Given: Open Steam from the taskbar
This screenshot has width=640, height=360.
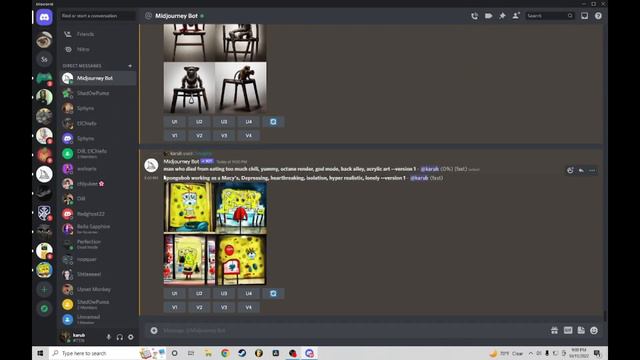Looking at the screenshot, I should (242, 353).
